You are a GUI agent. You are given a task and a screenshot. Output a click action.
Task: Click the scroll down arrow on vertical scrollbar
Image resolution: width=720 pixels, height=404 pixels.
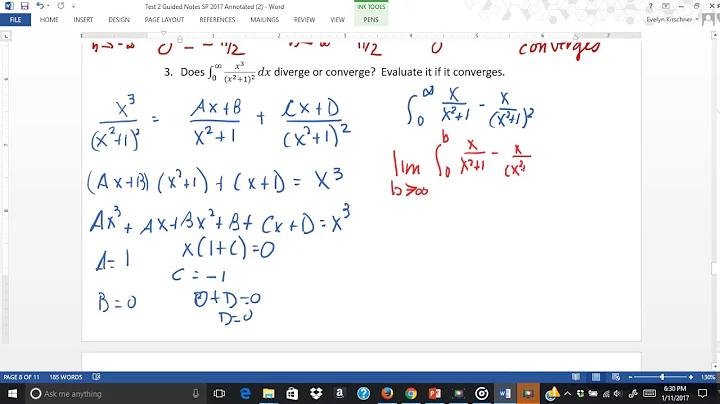tap(715, 366)
